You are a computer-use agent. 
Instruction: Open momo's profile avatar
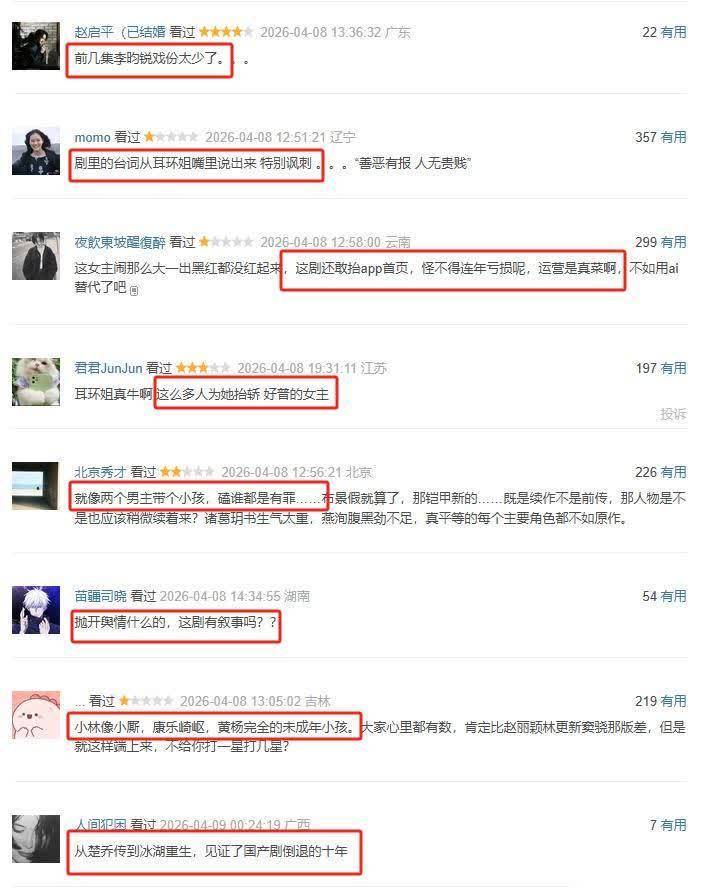pyautogui.click(x=36, y=151)
